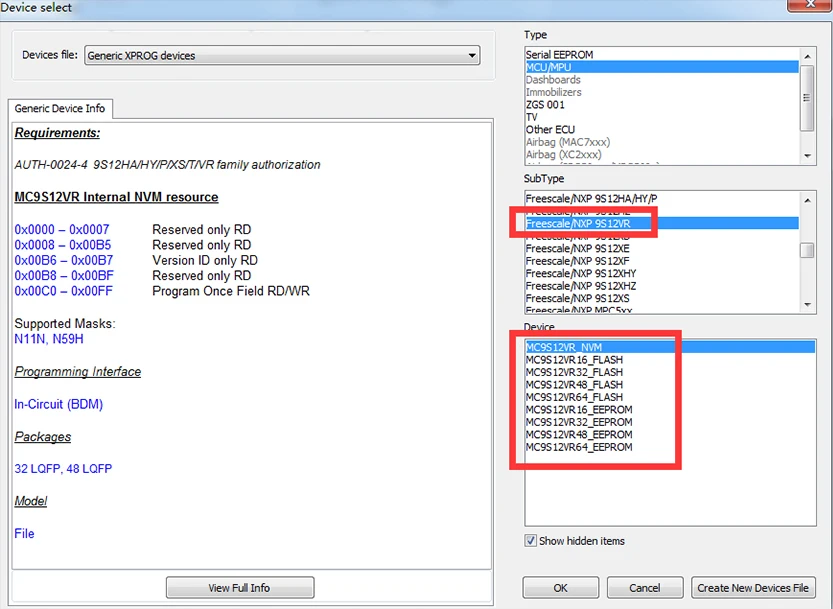Close the Device select dialog
The width and height of the screenshot is (833, 609).
point(809,5)
